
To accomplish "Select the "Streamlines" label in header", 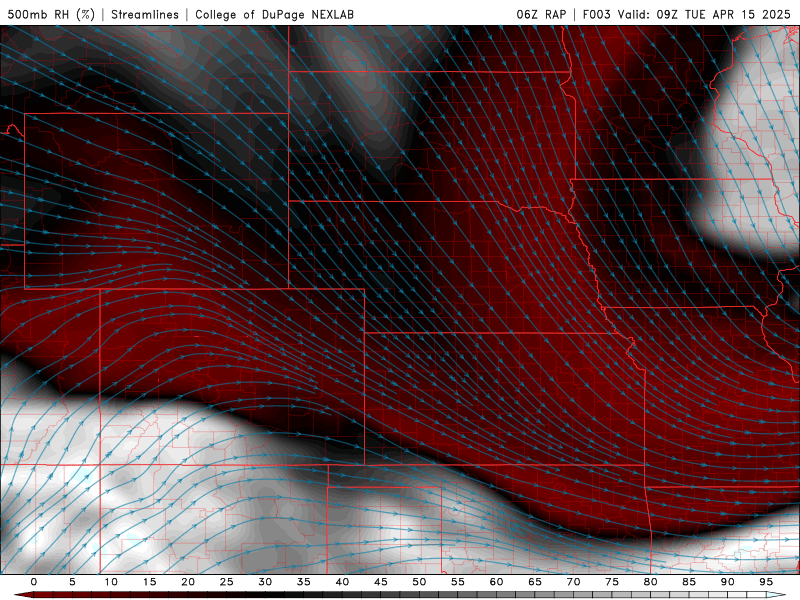I will 145,14.
